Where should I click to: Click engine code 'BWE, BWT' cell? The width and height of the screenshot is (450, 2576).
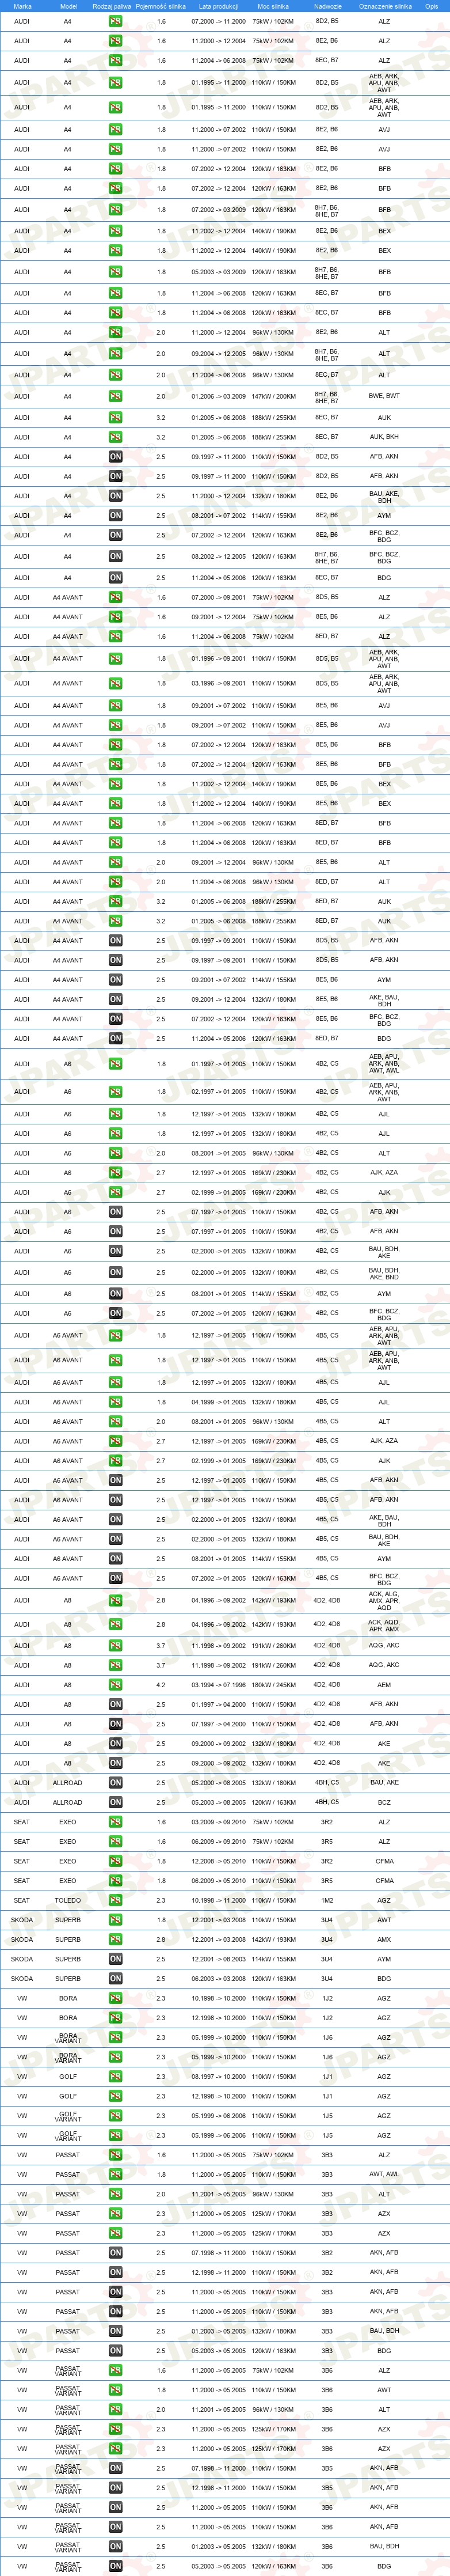(384, 396)
